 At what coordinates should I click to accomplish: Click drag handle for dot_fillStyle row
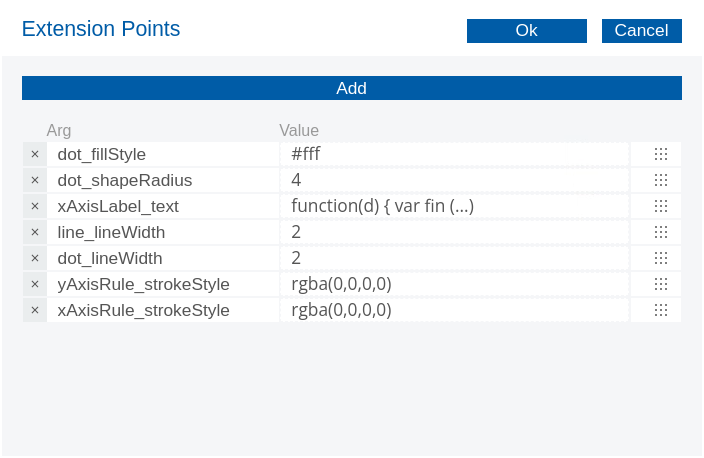point(660,154)
